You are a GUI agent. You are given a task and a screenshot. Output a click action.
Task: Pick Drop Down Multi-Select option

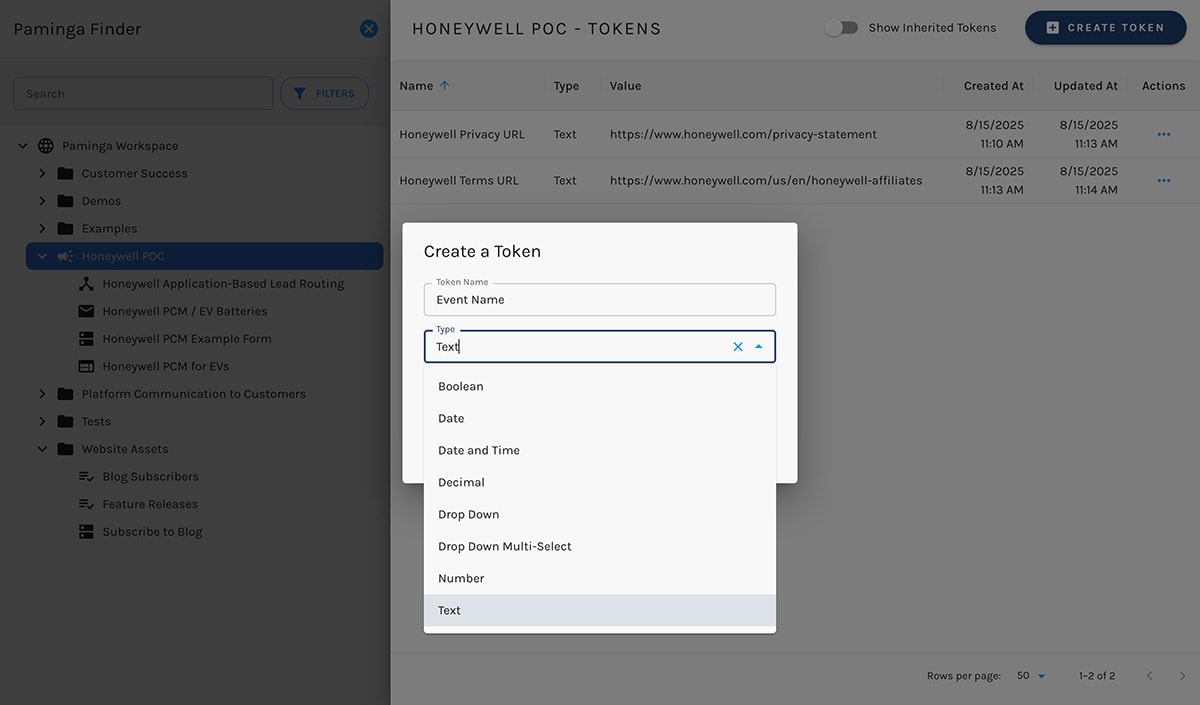point(600,546)
